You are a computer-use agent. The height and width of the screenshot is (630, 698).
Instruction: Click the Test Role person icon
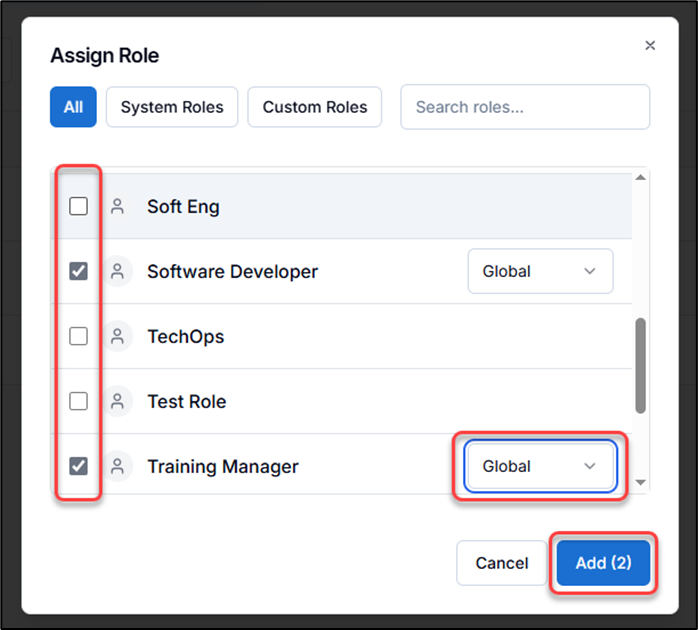pos(118,401)
